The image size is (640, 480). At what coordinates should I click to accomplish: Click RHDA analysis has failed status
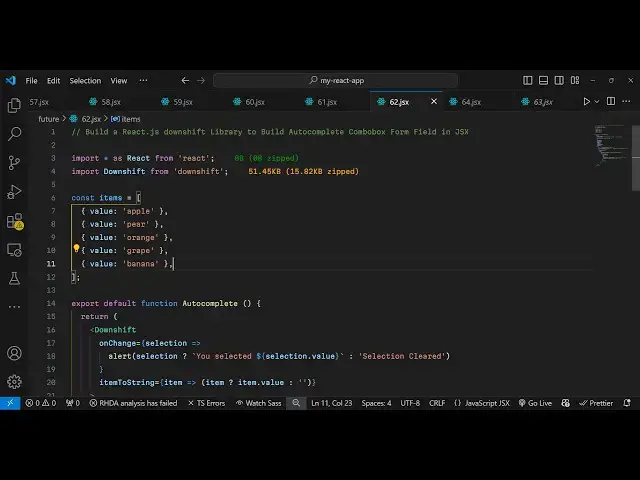coord(133,403)
